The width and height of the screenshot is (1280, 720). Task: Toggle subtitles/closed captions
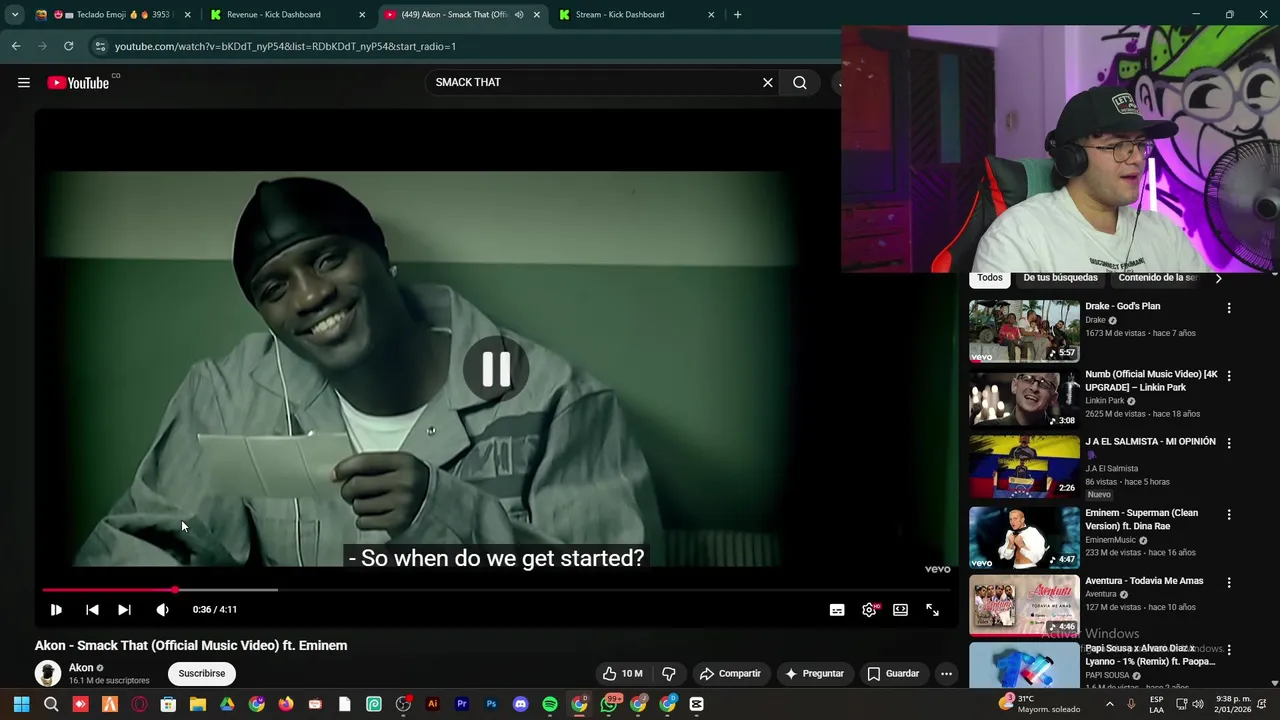837,610
